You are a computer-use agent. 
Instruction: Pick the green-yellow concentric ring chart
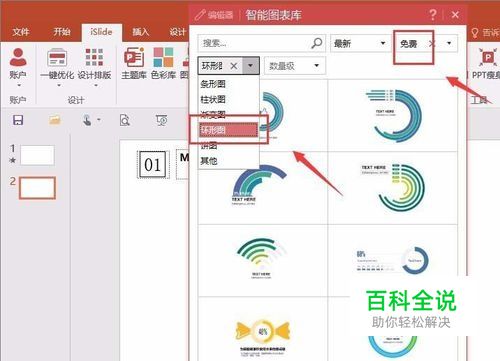point(393,187)
